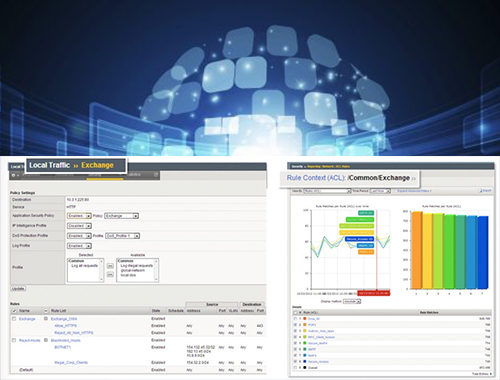Open the gear settings menu in Local Traffic toolbar

pos(14,175)
